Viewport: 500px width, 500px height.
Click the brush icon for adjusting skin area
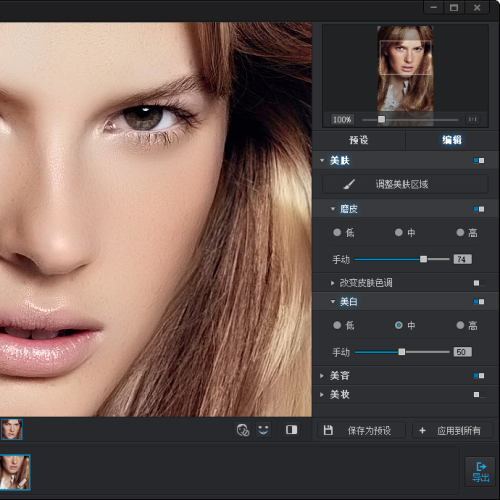click(349, 184)
